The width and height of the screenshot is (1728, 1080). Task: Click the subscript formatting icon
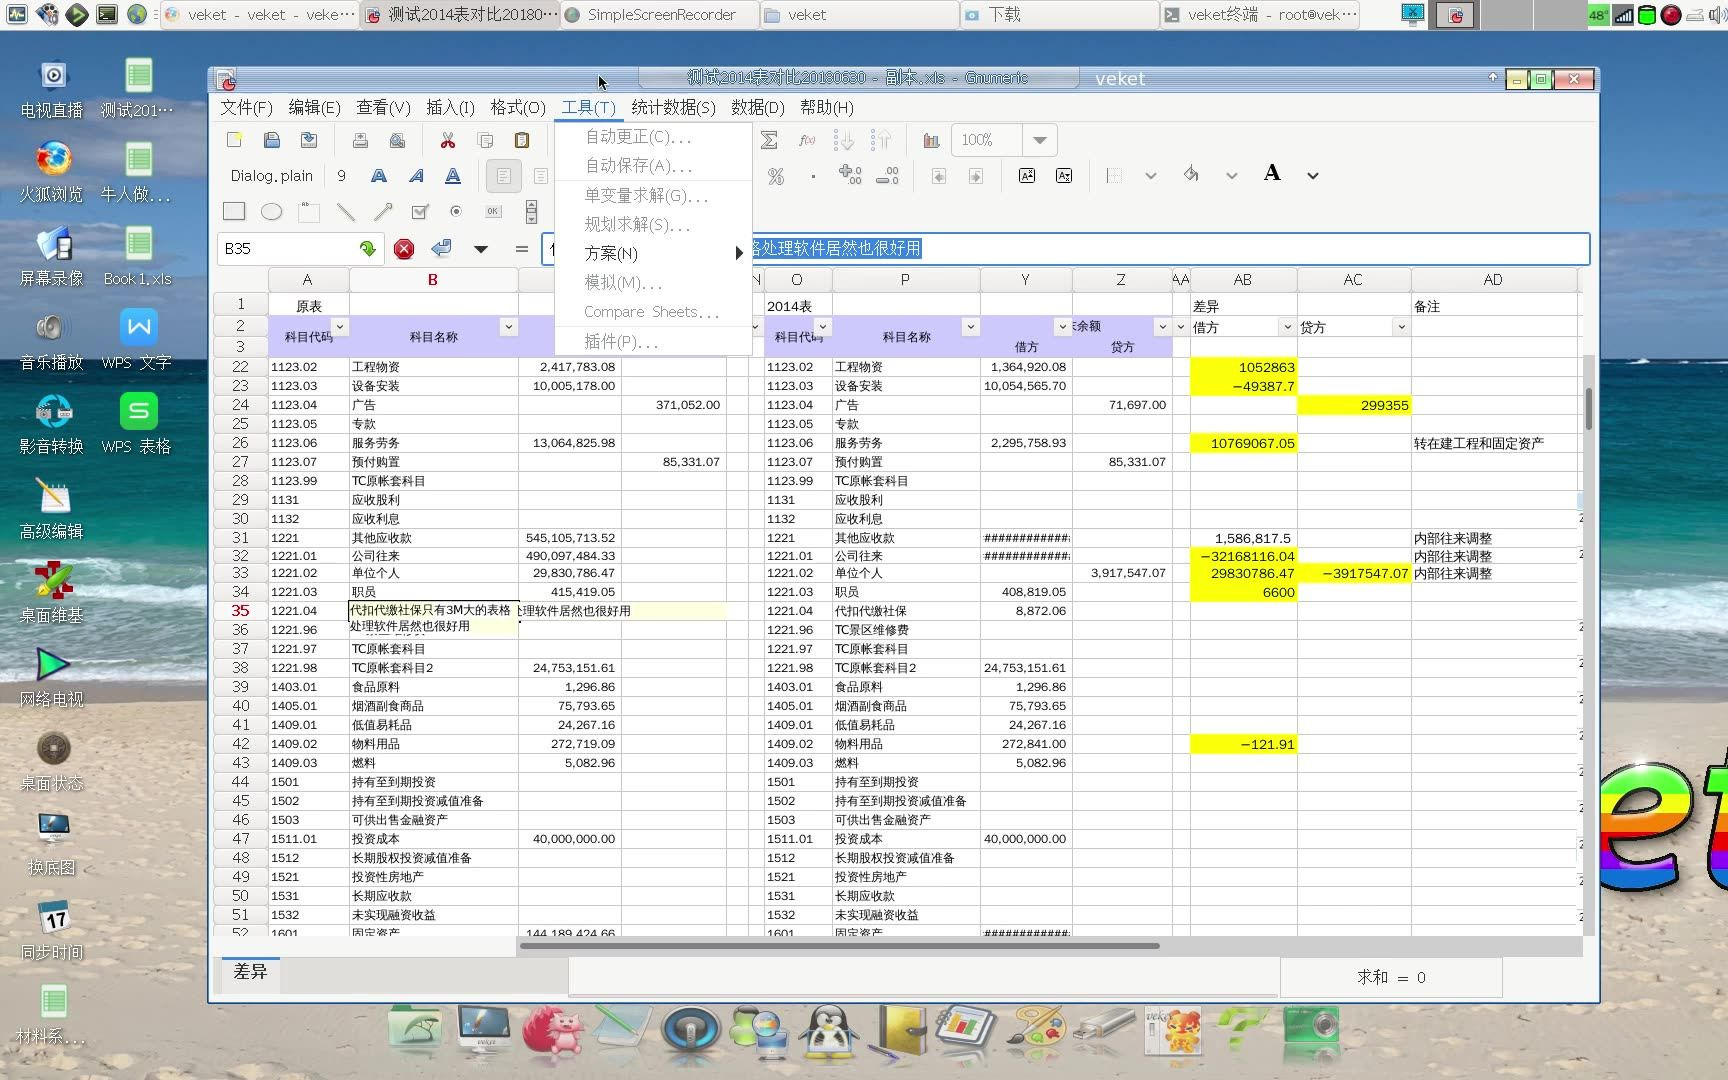[1064, 176]
